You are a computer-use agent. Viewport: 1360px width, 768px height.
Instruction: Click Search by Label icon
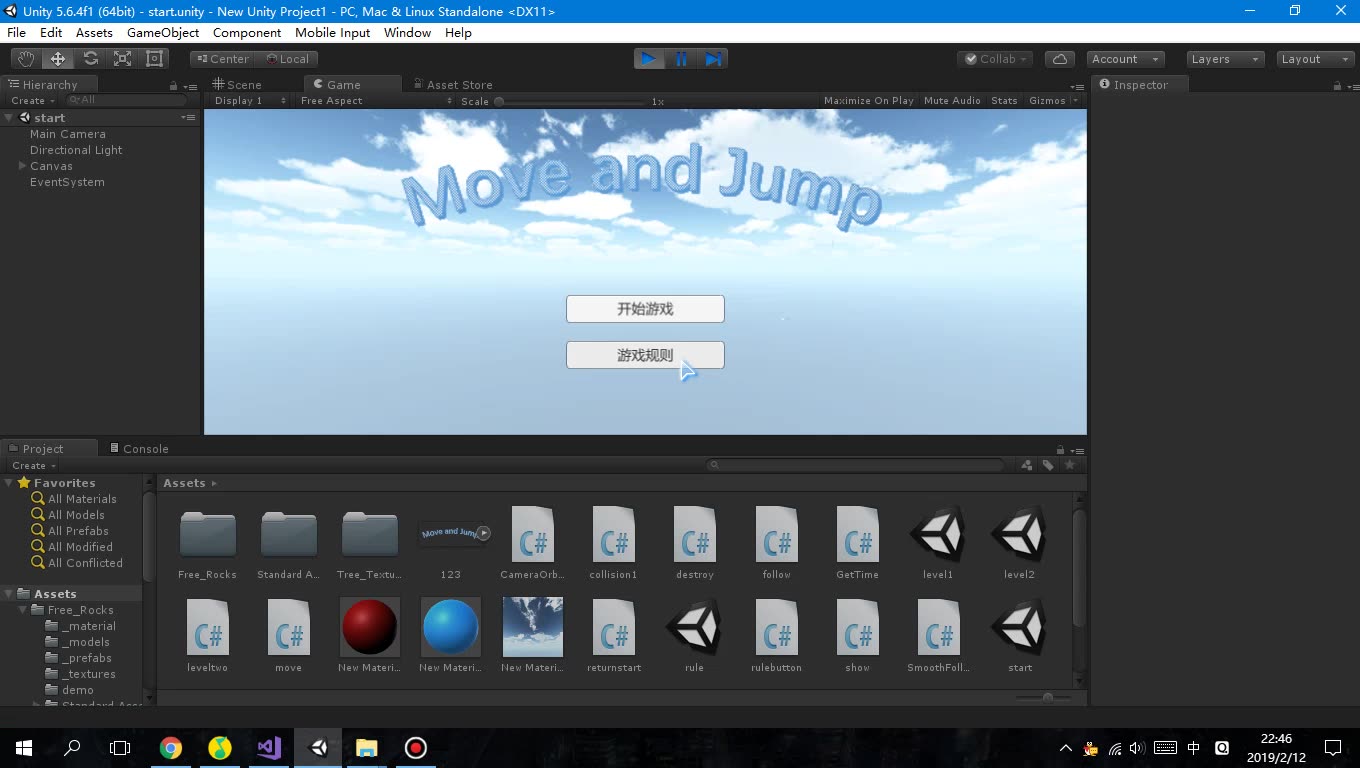(1048, 465)
